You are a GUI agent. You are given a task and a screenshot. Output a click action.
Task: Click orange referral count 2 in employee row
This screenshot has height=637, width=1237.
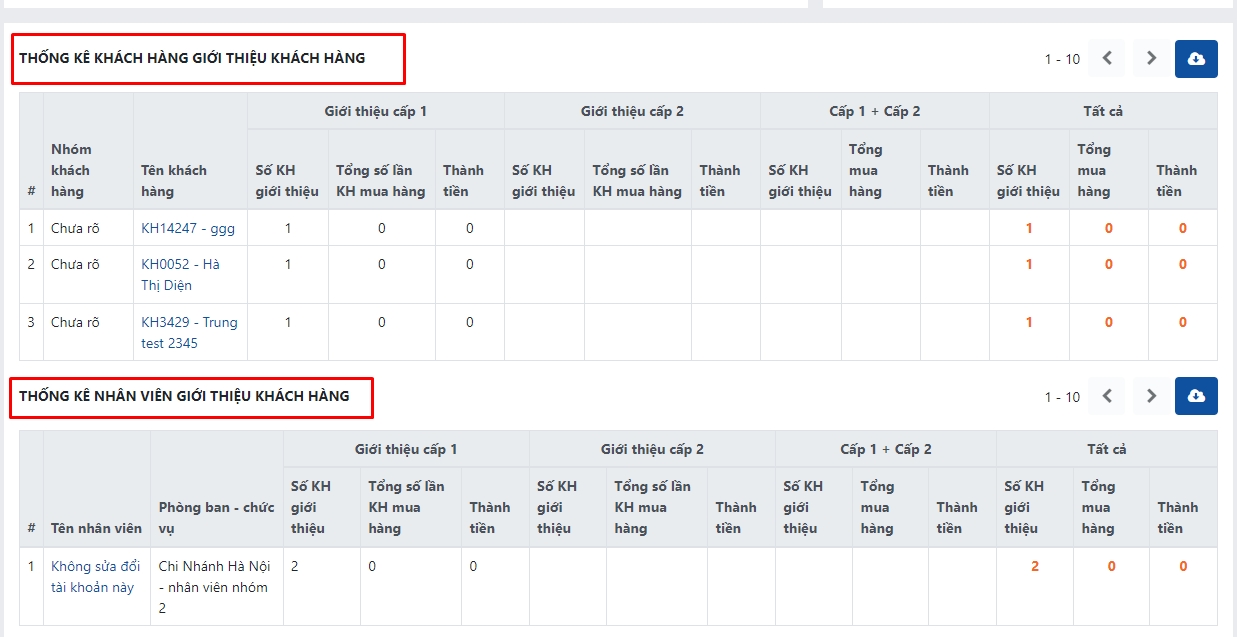coord(1035,566)
